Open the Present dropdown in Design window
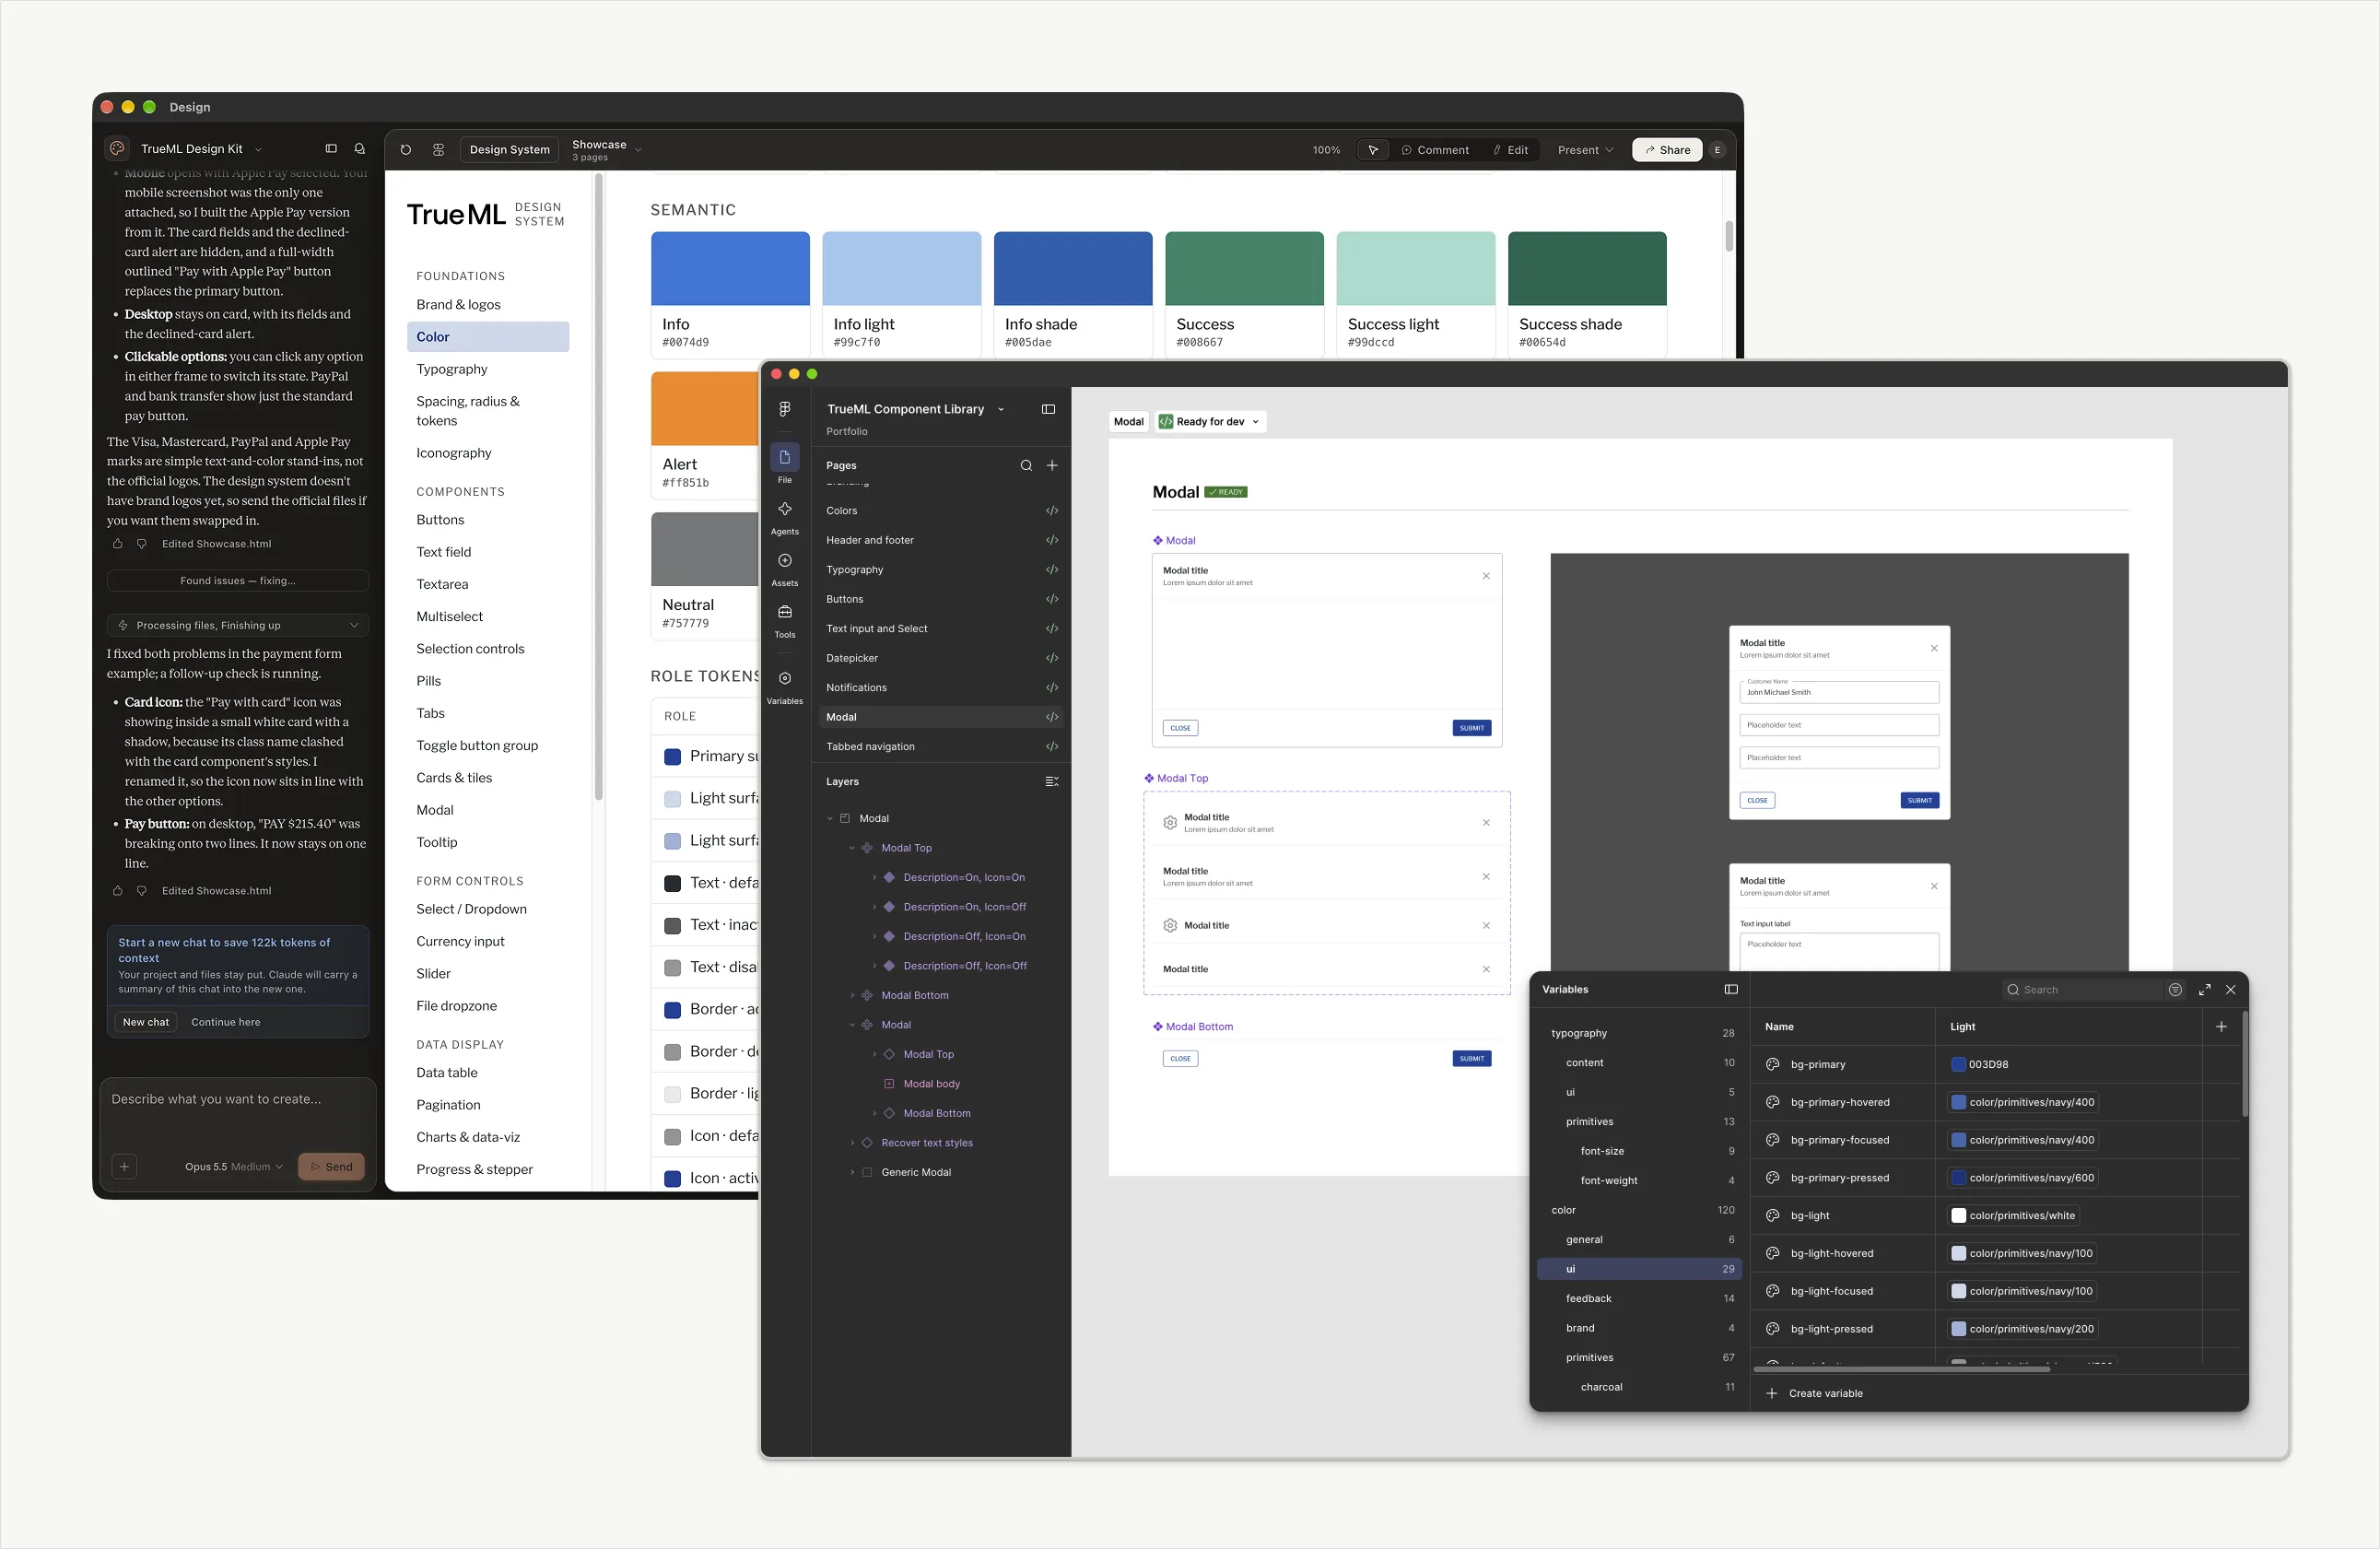 (1585, 150)
